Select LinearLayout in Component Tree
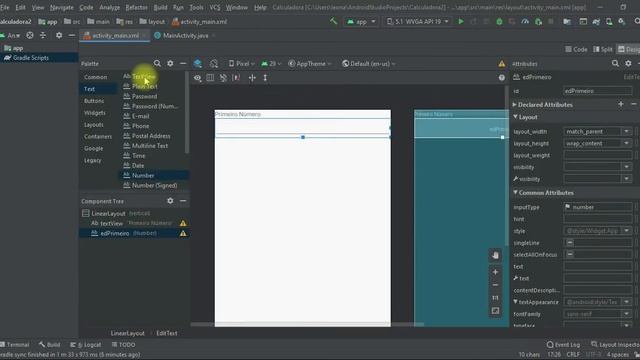The height and width of the screenshot is (360, 640). click(x=108, y=213)
